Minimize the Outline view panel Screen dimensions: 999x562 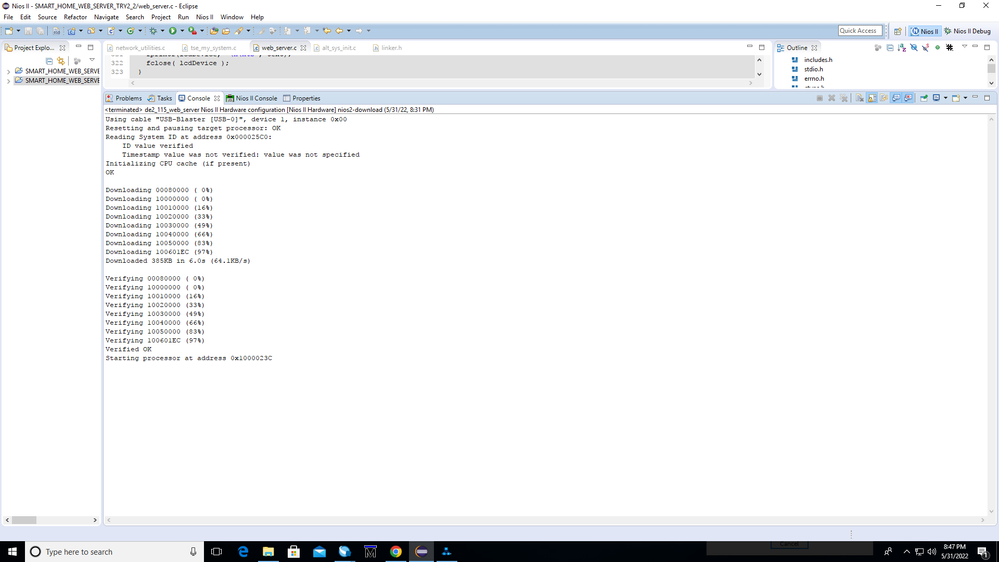[x=975, y=46]
